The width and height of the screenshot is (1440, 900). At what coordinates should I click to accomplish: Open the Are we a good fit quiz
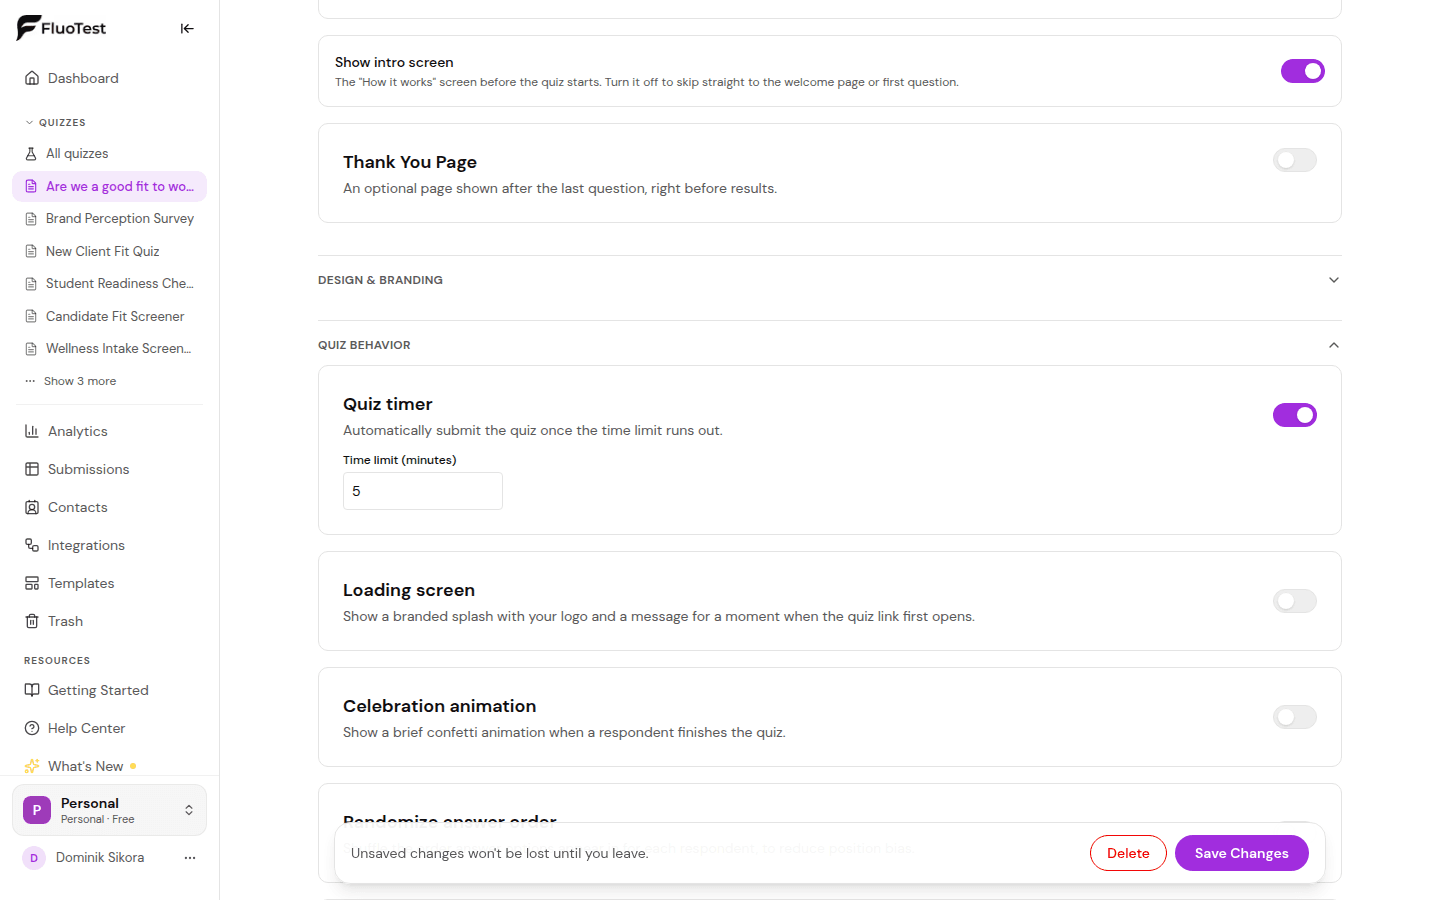point(109,186)
